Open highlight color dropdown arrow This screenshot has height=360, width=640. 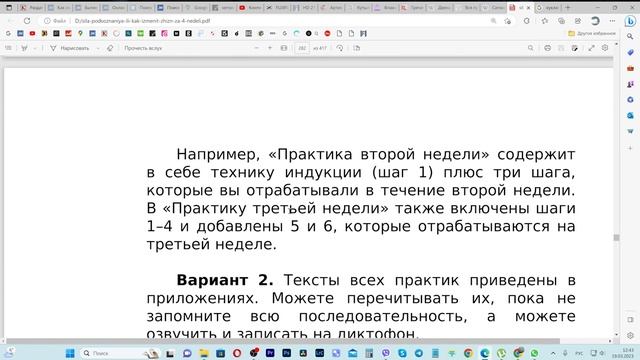tap(35, 48)
